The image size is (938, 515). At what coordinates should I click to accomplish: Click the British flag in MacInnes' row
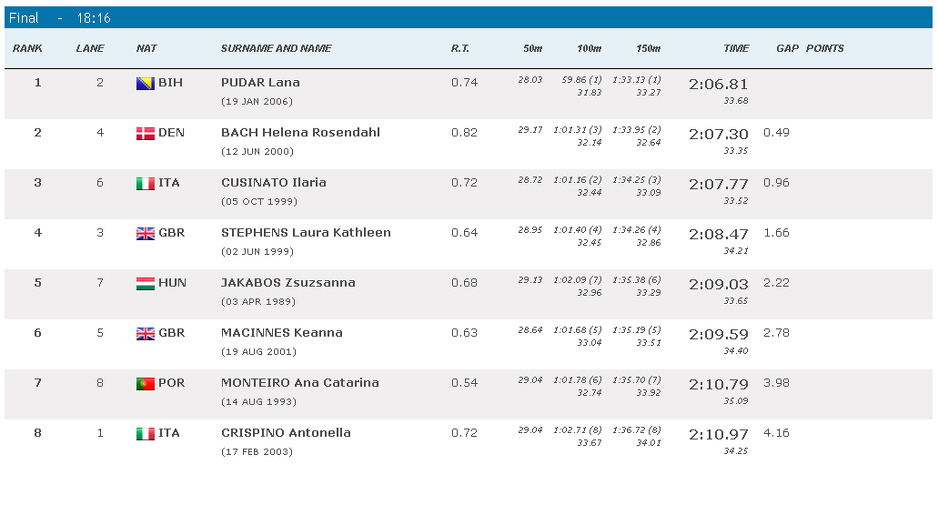(x=145, y=333)
